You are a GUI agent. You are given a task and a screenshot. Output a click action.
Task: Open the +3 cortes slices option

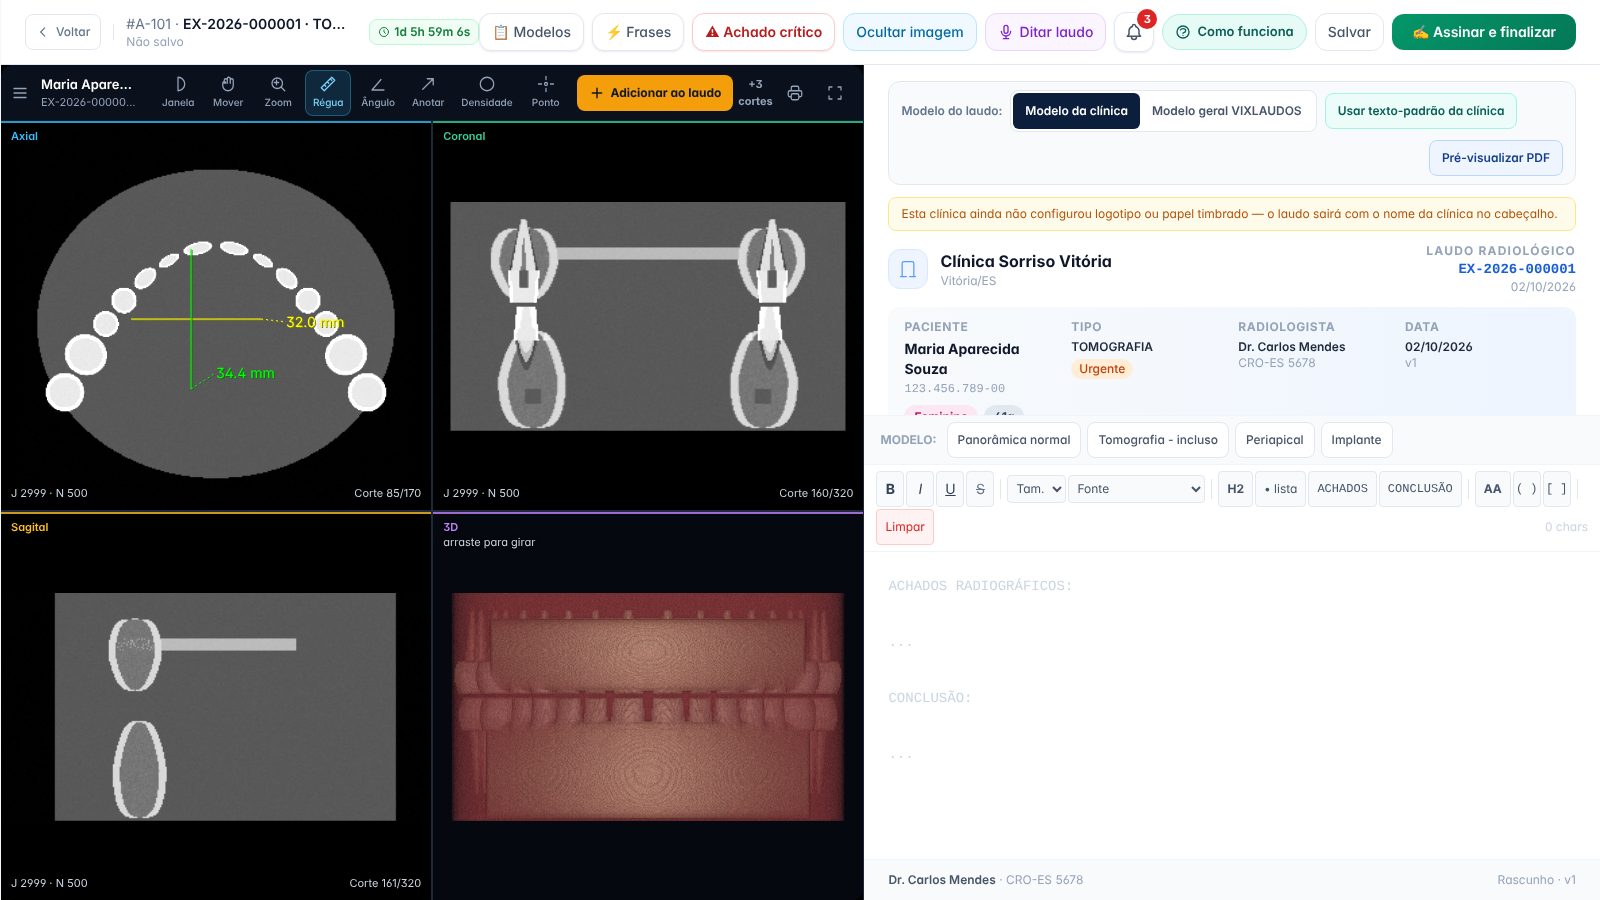pos(755,92)
